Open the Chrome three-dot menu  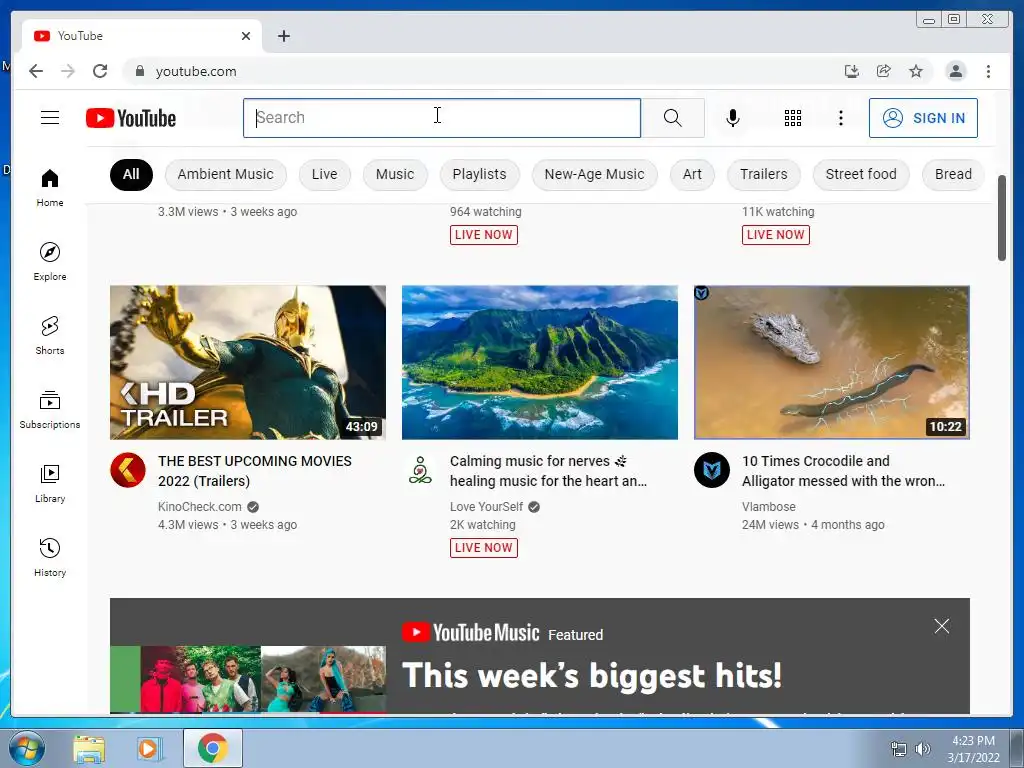(x=988, y=71)
